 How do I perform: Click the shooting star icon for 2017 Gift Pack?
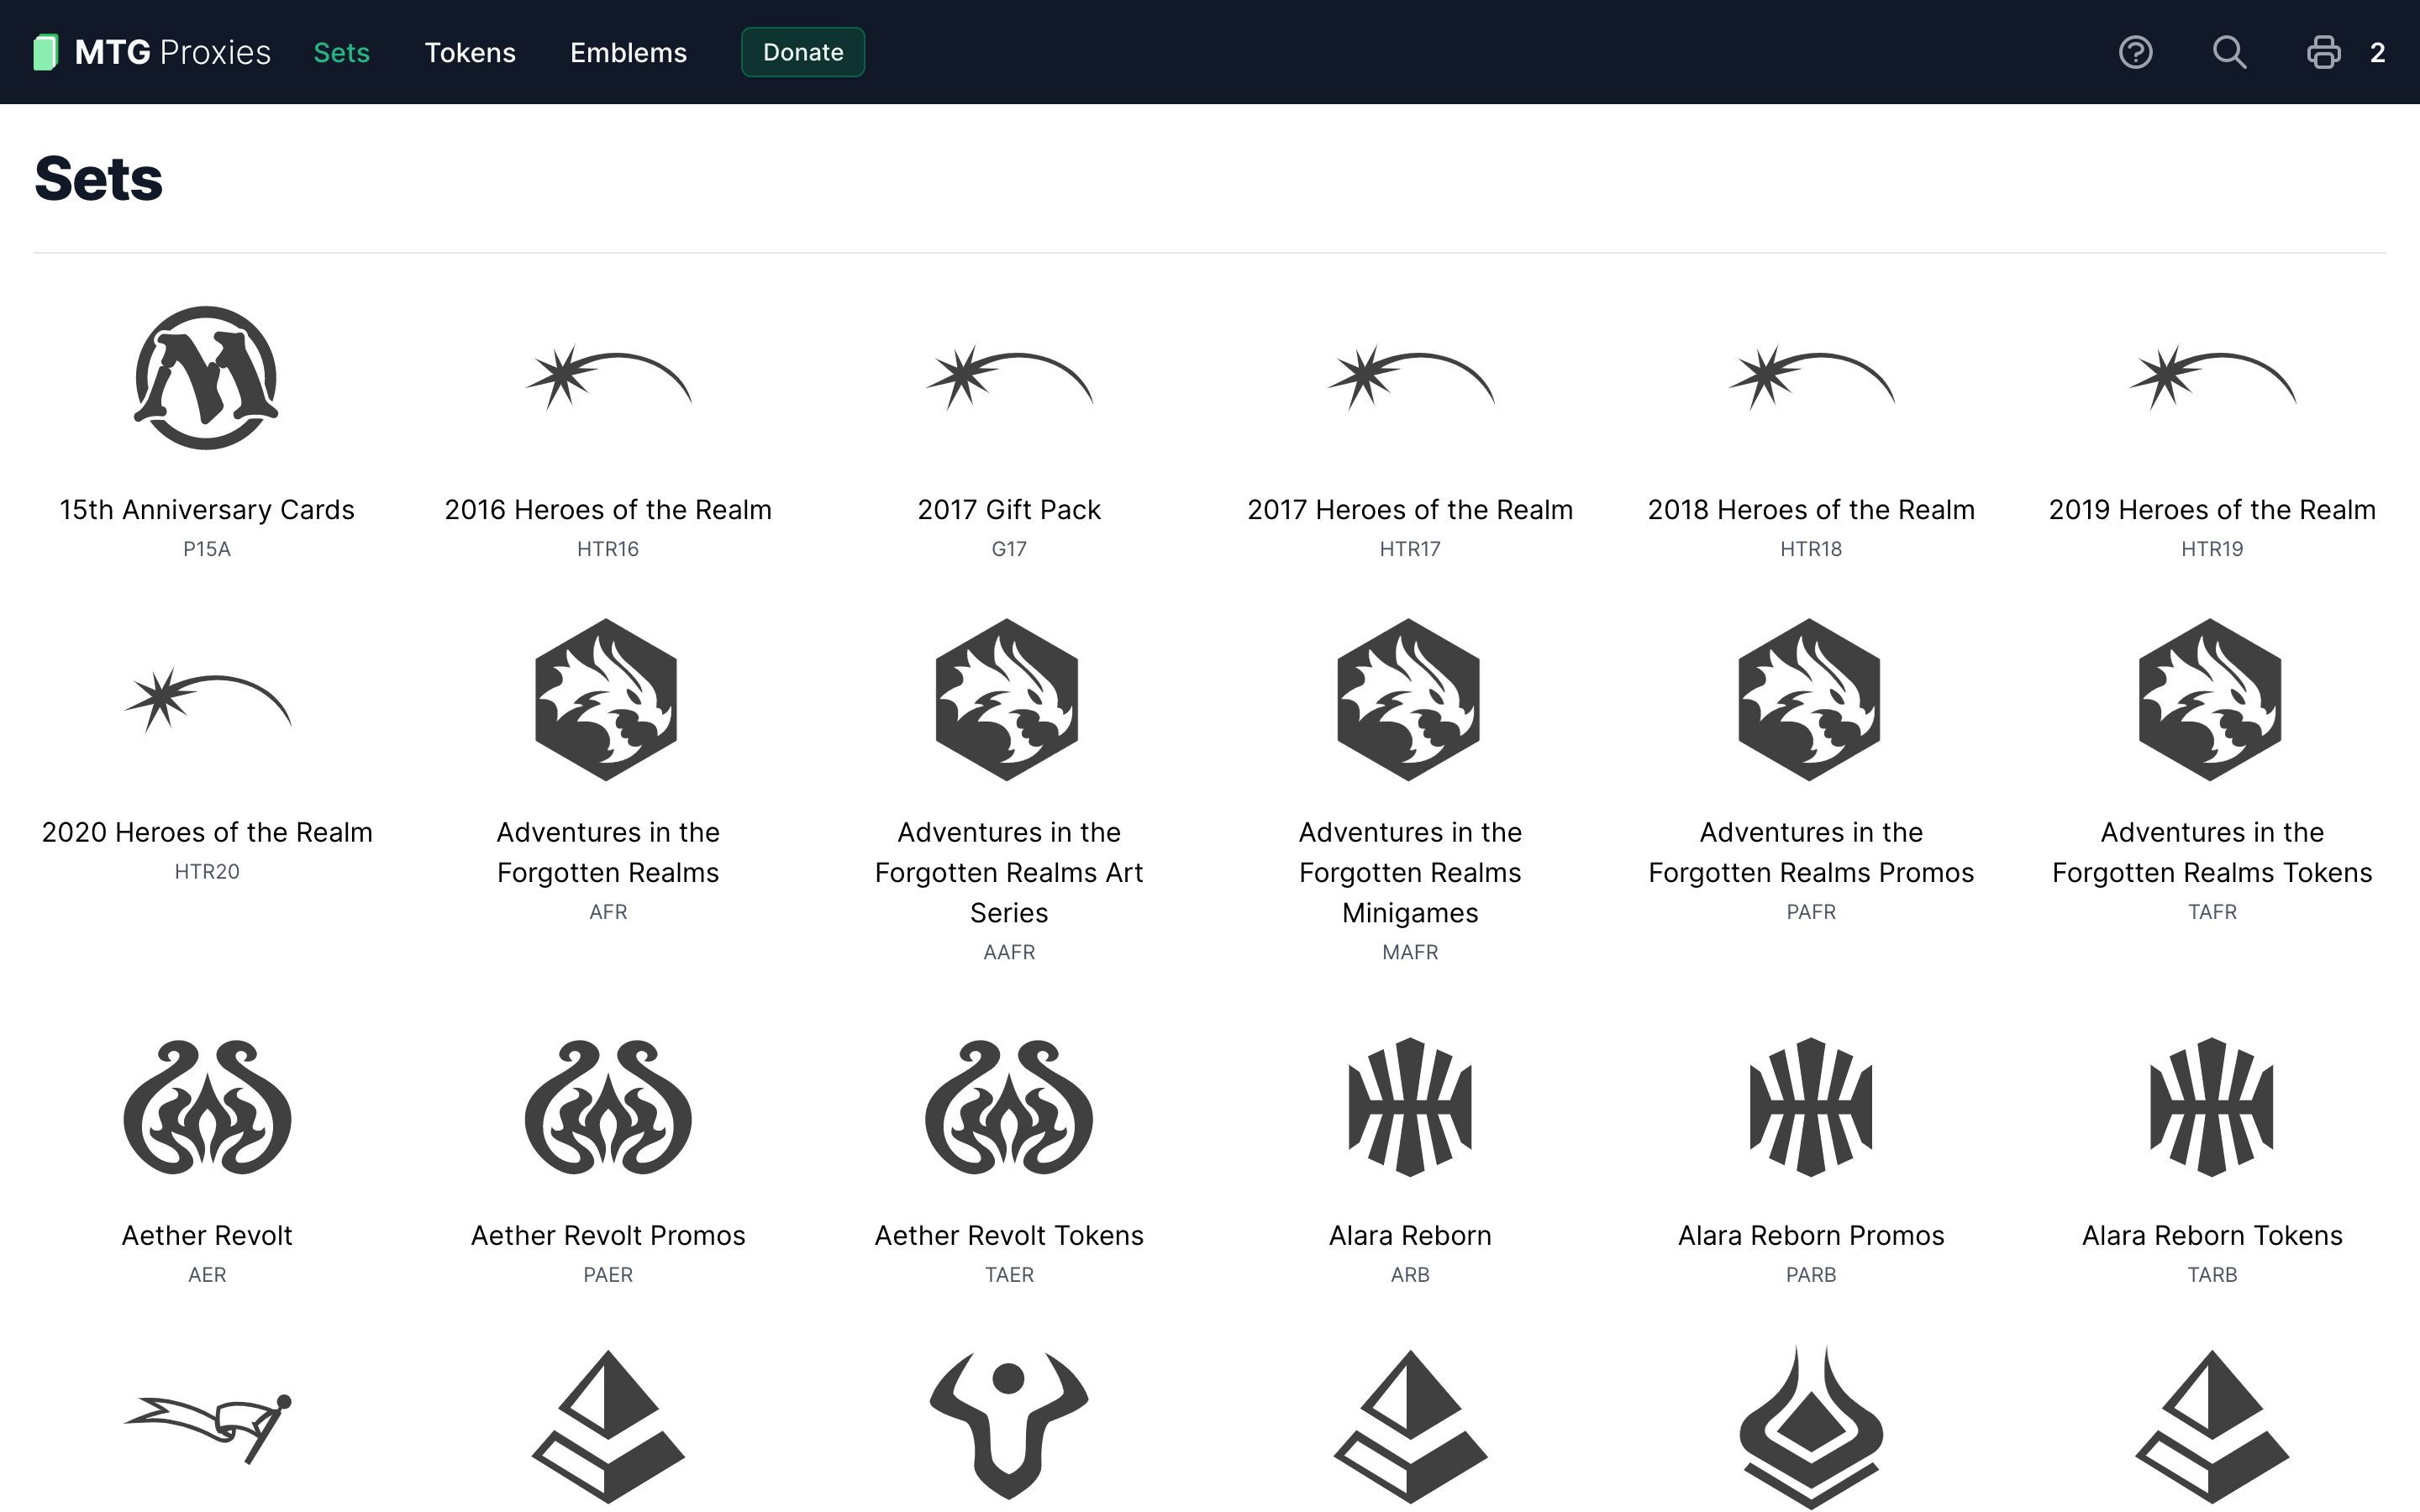coord(1009,378)
